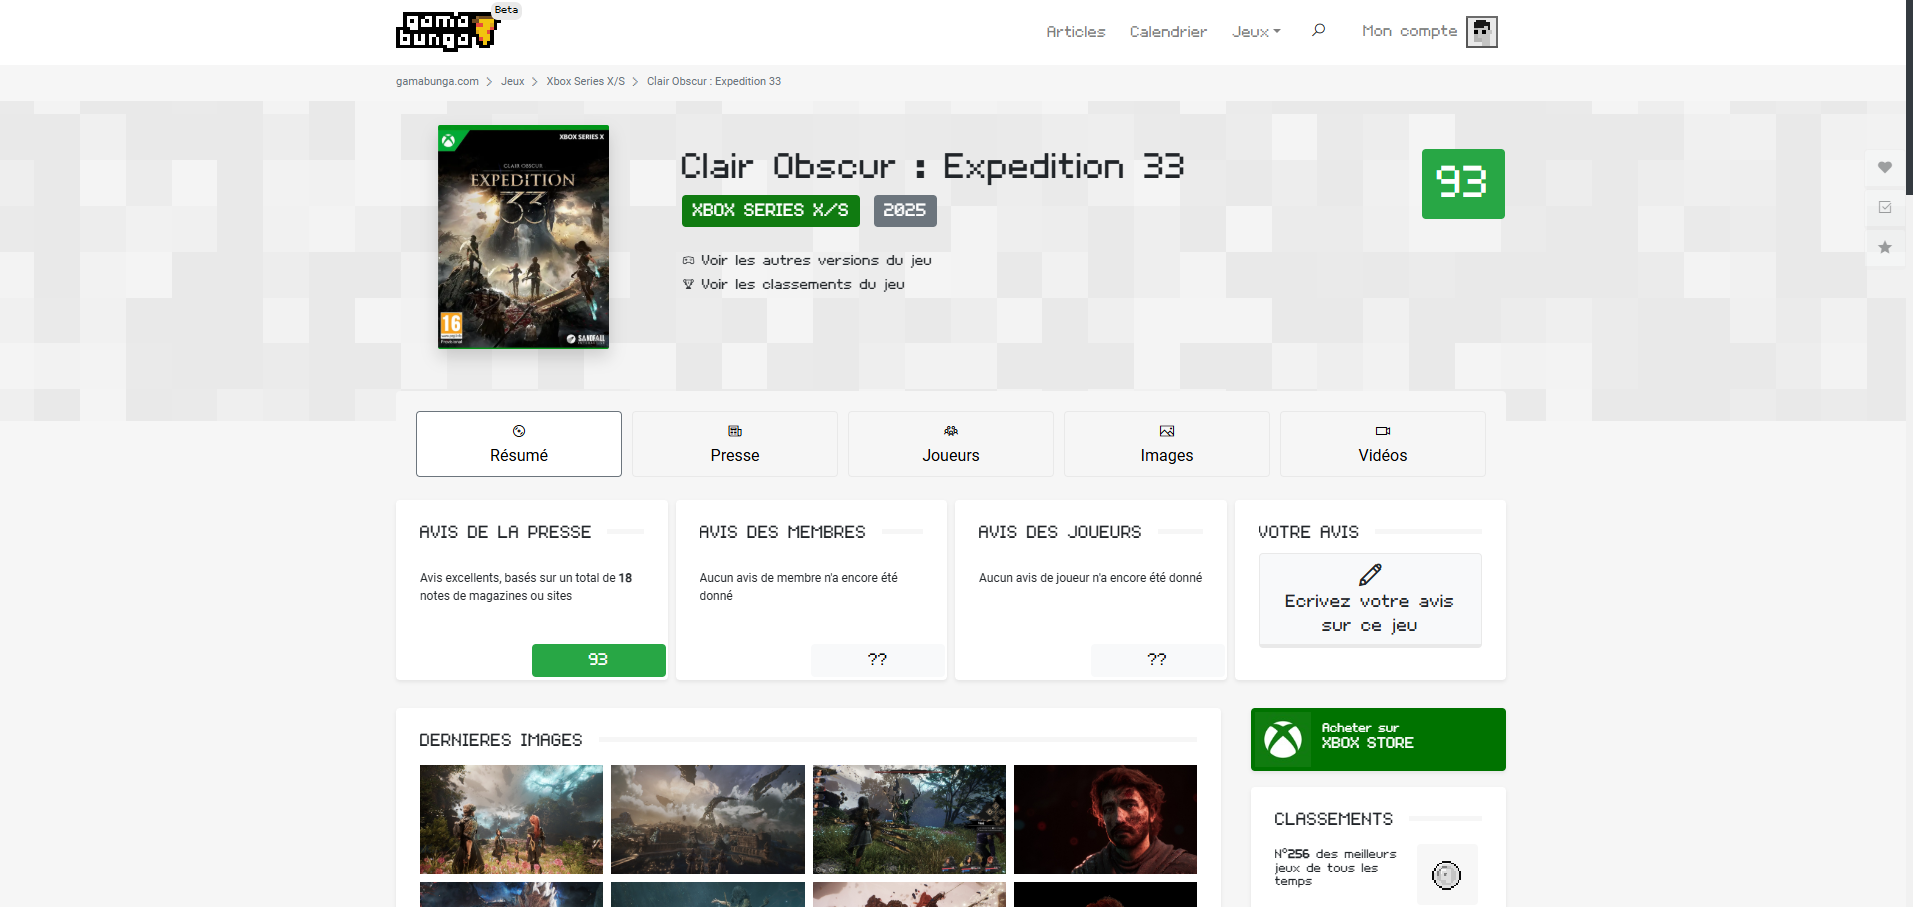Click the gamabunga logo
Screen dimensions: 1913x907
[x=446, y=31]
